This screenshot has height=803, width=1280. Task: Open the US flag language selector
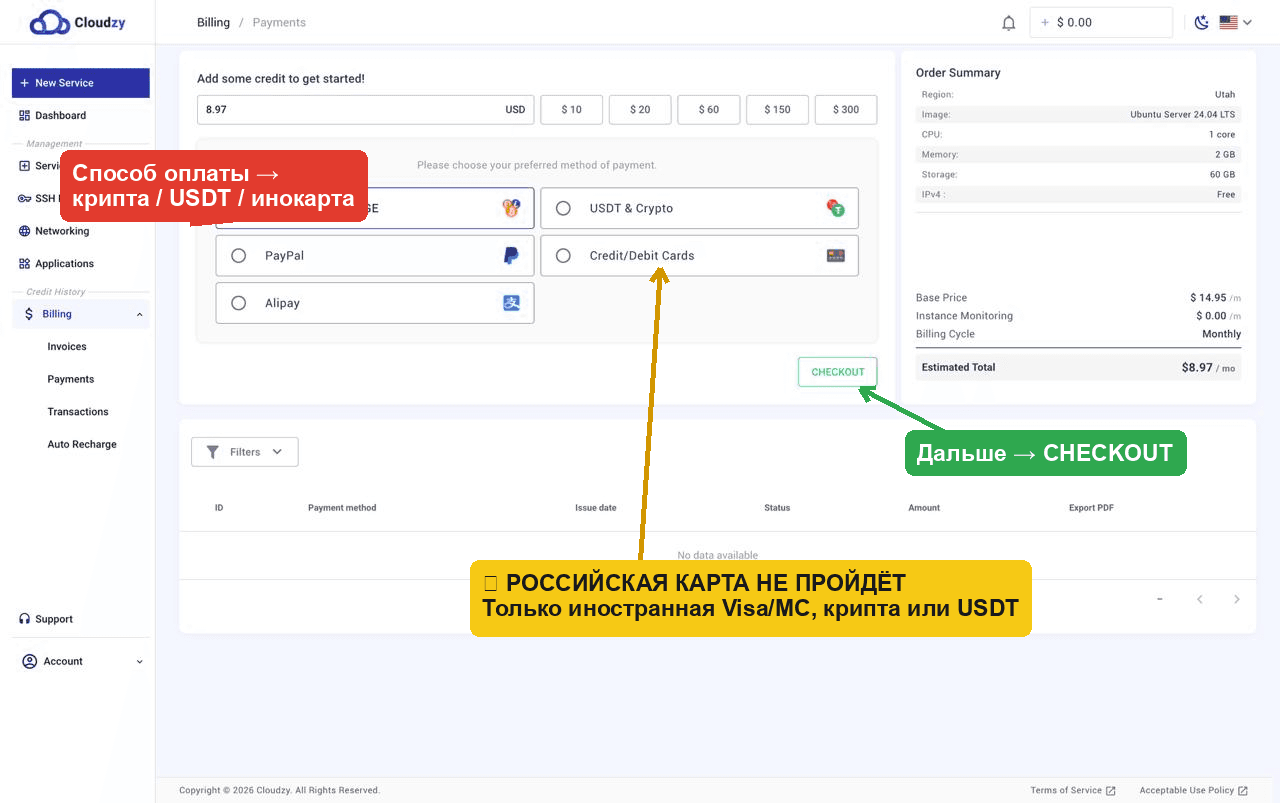point(1236,22)
